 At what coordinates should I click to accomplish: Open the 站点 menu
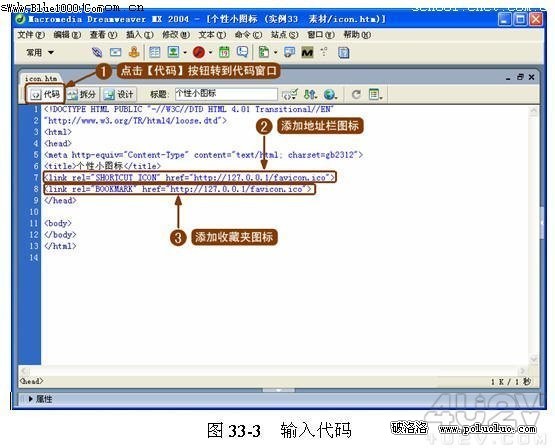285,35
